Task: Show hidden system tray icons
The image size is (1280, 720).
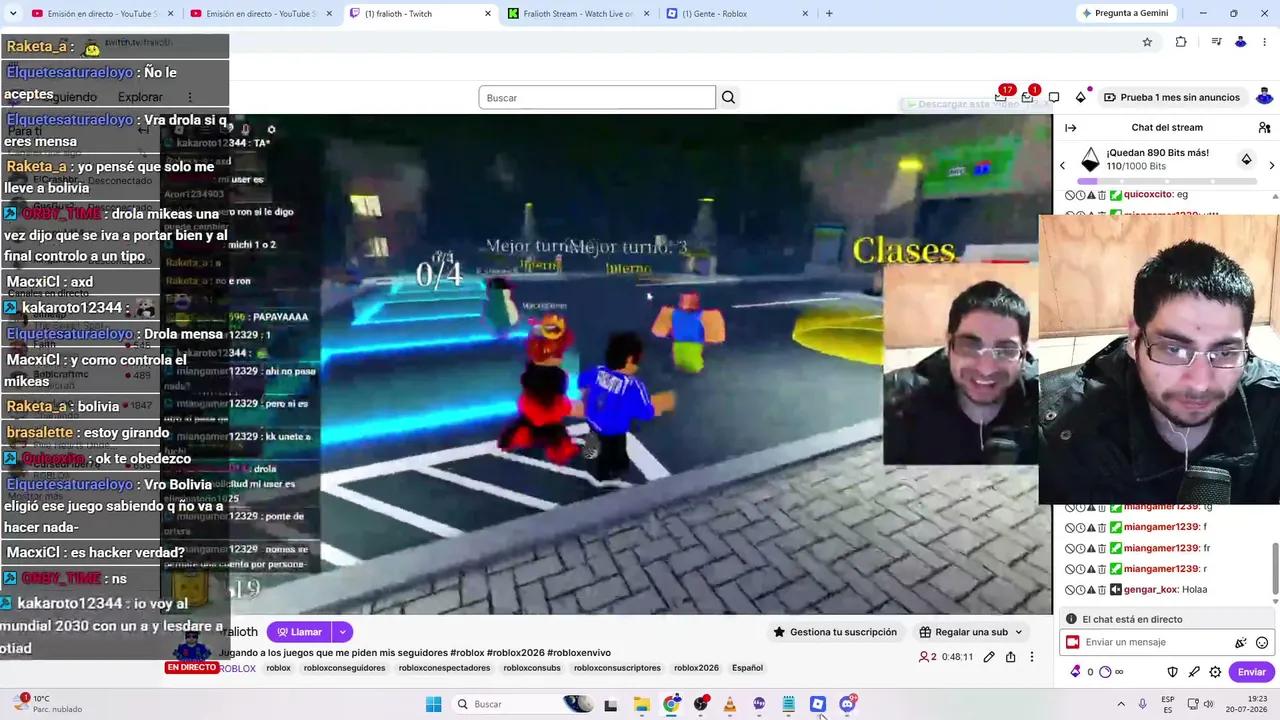Action: 1120,704
